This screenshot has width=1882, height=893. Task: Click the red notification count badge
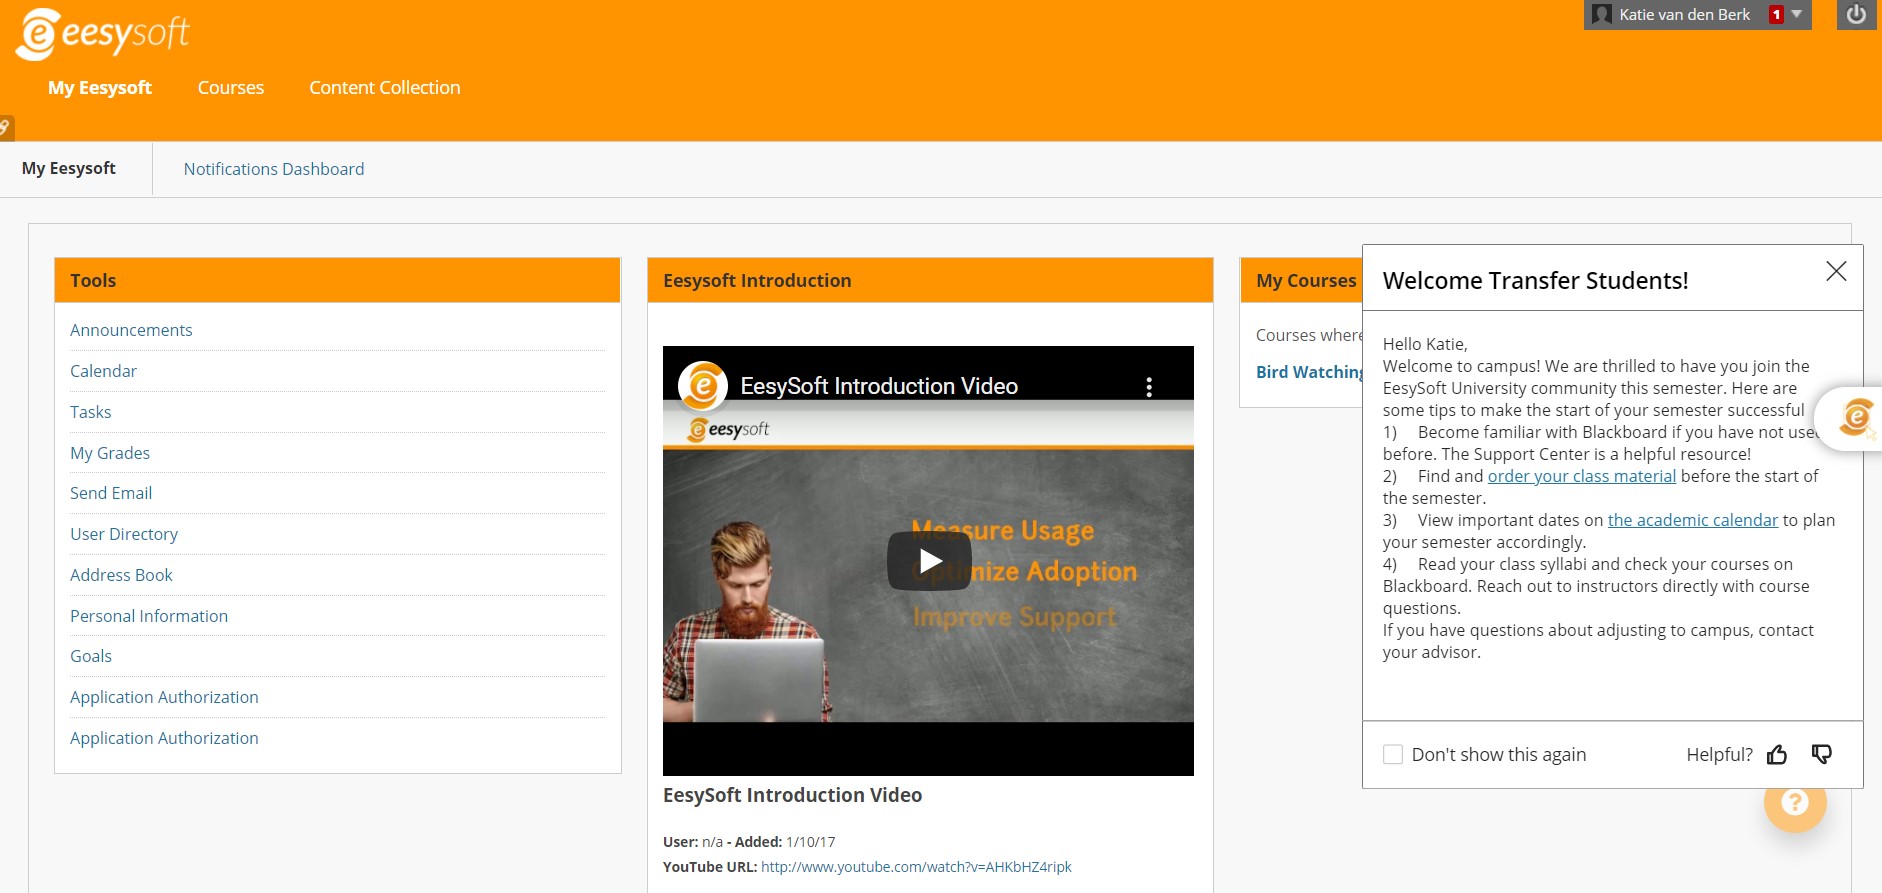coord(1776,15)
